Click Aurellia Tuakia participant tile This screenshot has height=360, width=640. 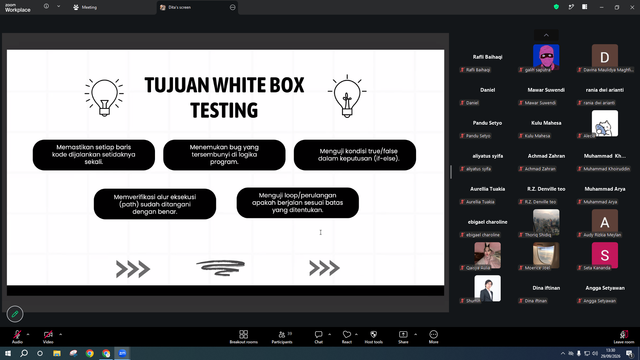[x=487, y=191]
